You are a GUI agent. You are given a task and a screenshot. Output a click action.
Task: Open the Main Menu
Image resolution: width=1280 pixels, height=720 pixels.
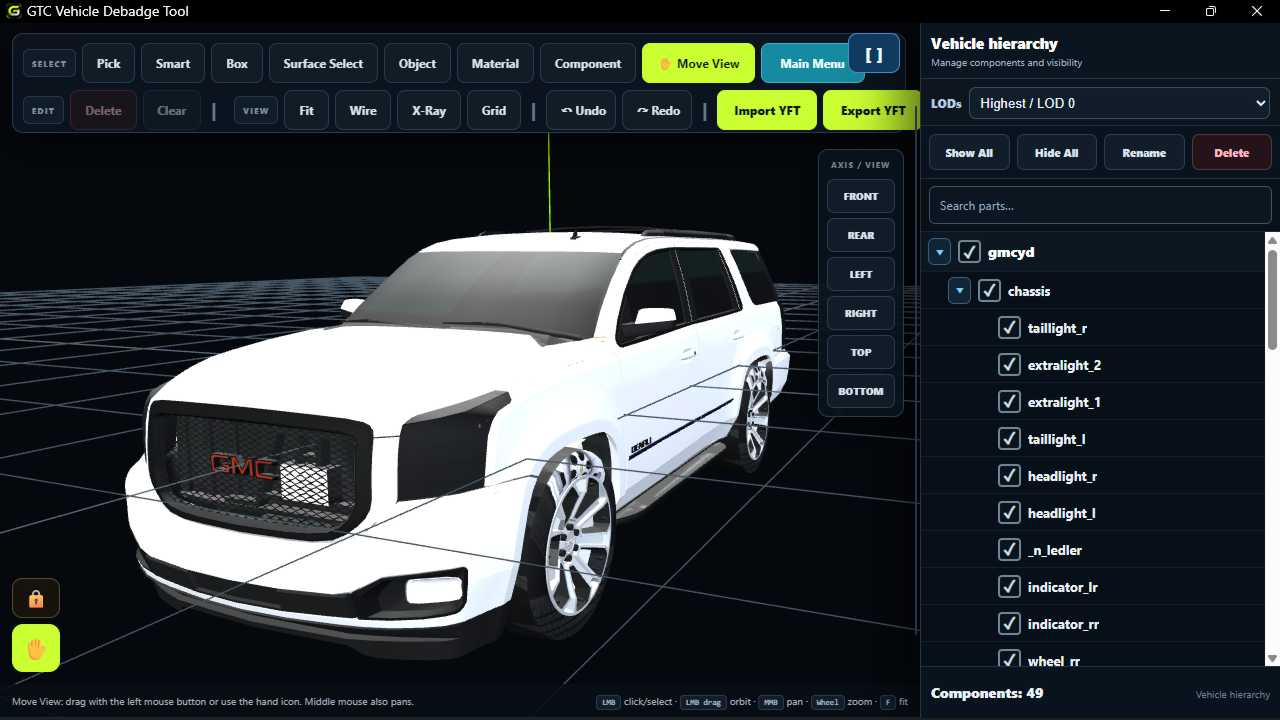pyautogui.click(x=812, y=63)
